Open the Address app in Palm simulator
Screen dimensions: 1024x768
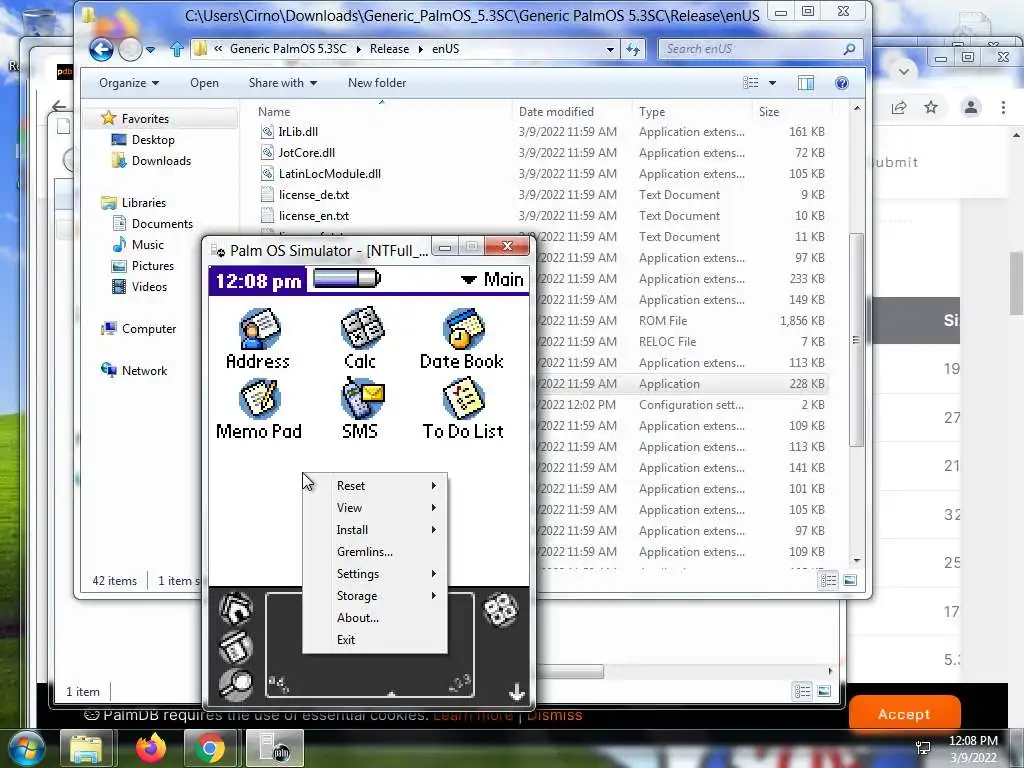point(258,339)
